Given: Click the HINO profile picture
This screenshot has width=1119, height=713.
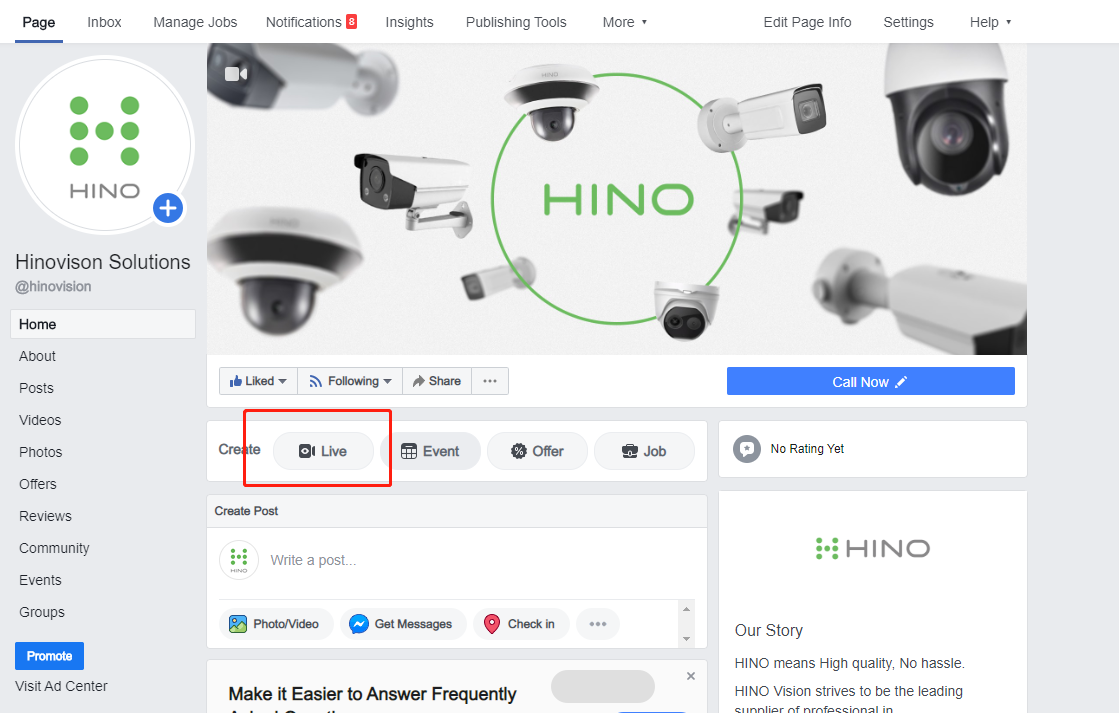Looking at the screenshot, I should [104, 145].
